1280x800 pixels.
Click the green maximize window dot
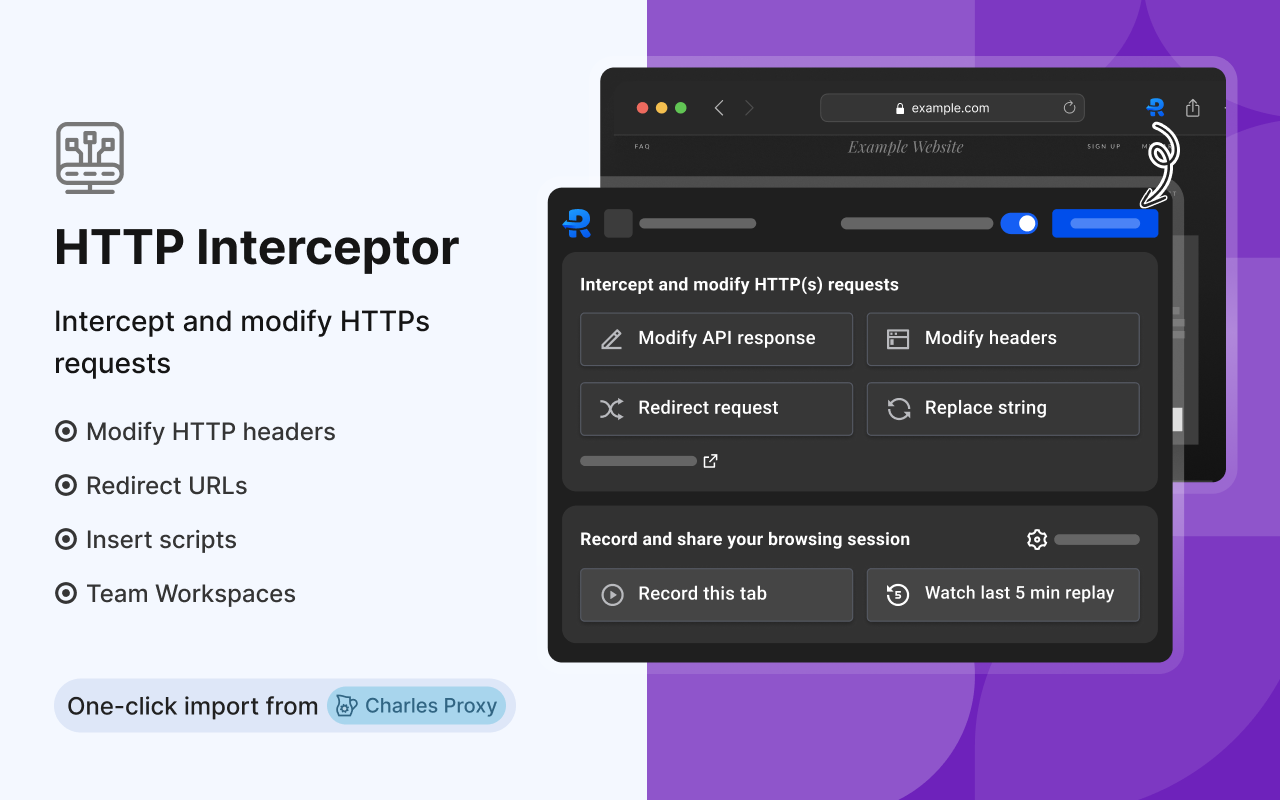click(681, 108)
